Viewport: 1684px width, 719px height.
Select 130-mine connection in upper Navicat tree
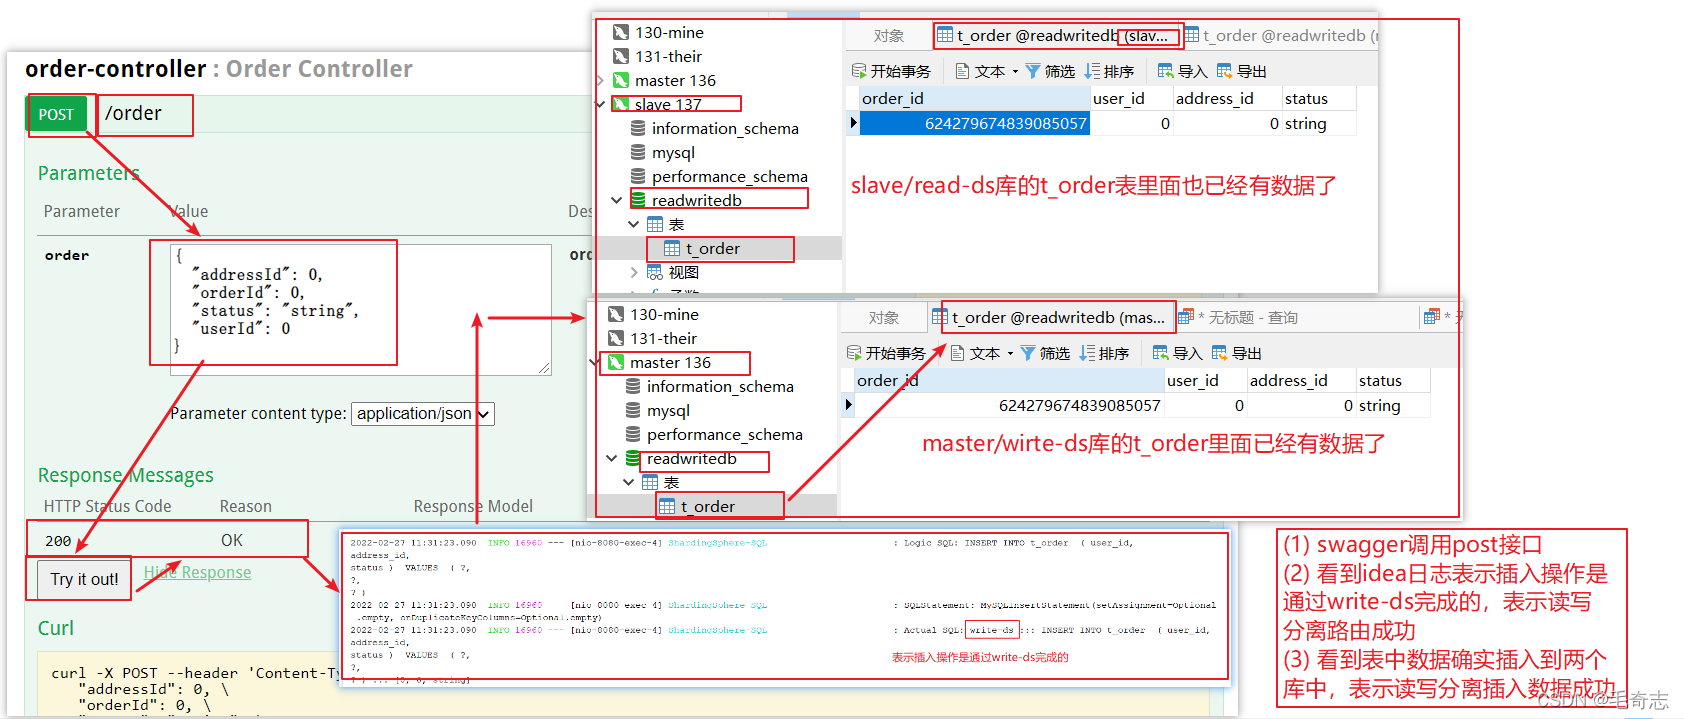(x=669, y=33)
